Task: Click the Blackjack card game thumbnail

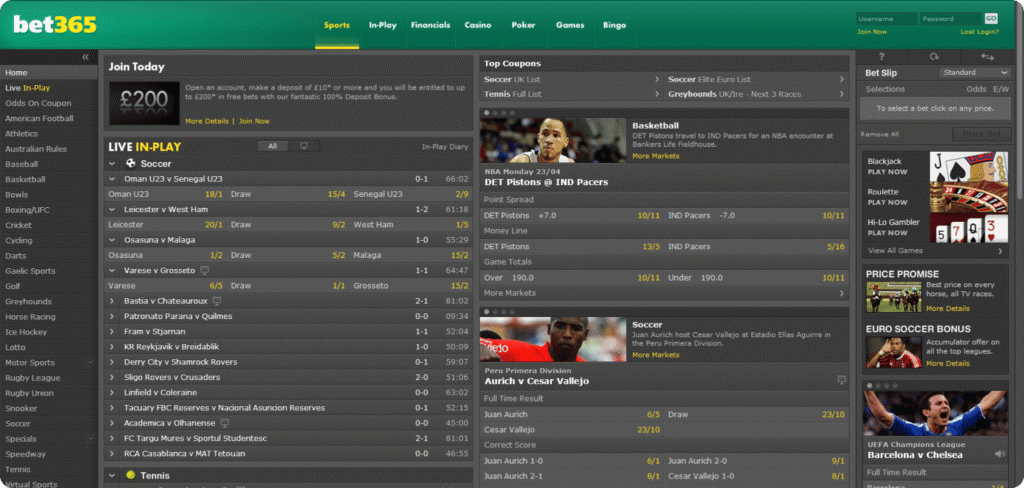Action: [x=968, y=167]
